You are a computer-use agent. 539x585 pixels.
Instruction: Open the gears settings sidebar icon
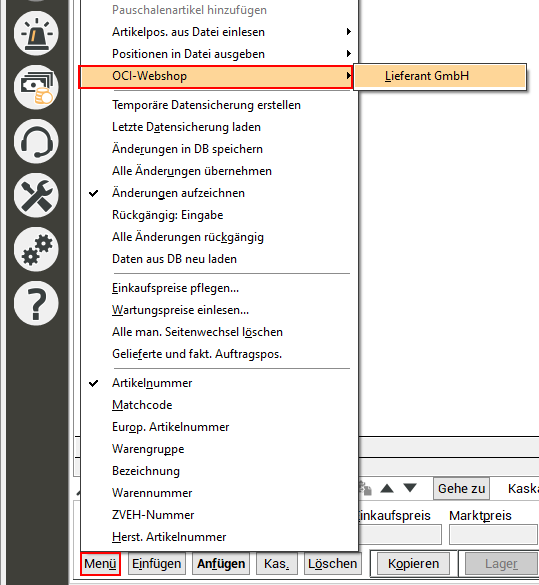point(36,249)
